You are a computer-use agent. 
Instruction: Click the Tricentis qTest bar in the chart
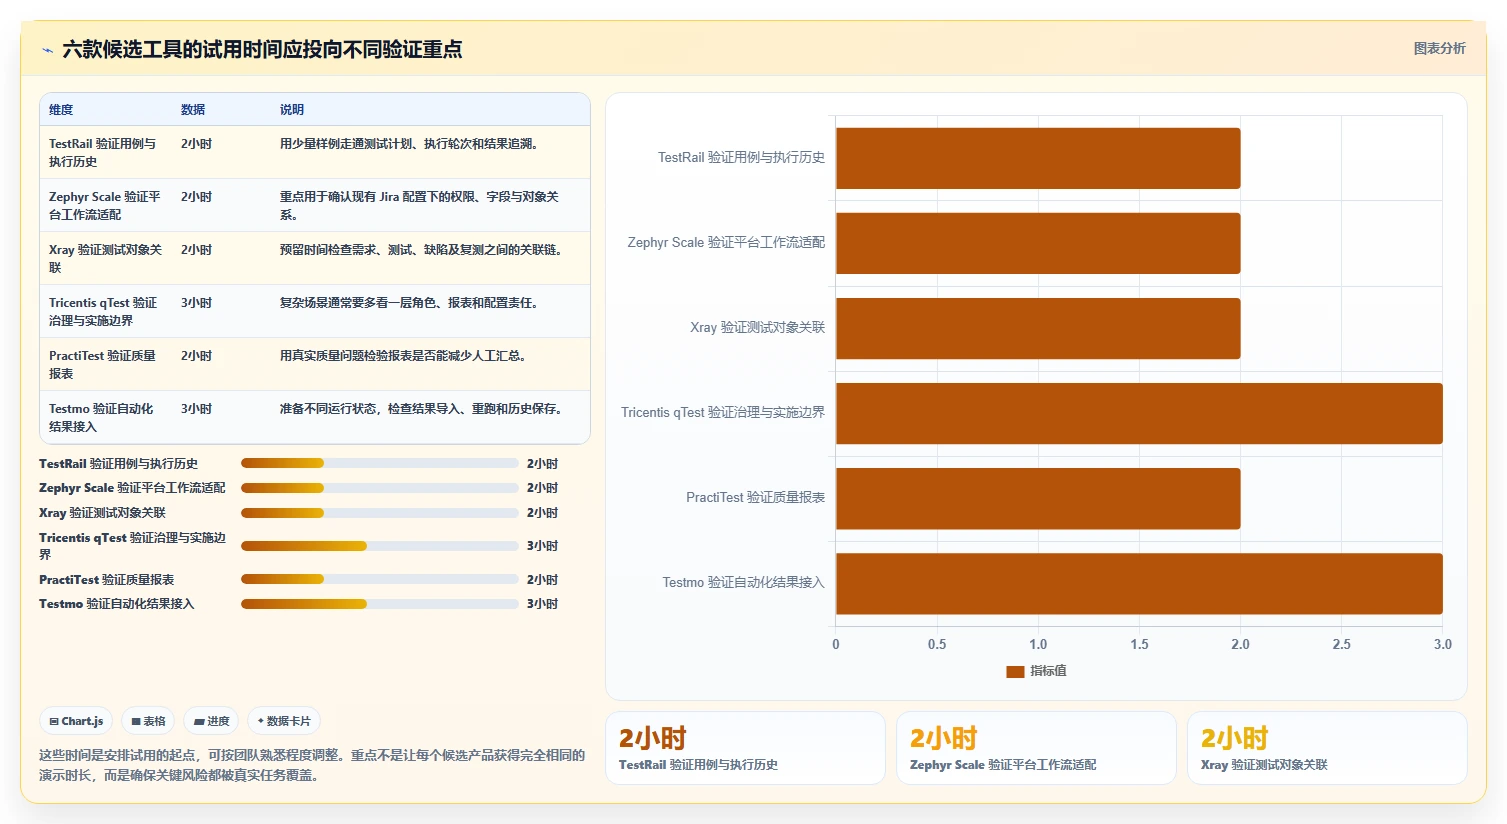1139,413
